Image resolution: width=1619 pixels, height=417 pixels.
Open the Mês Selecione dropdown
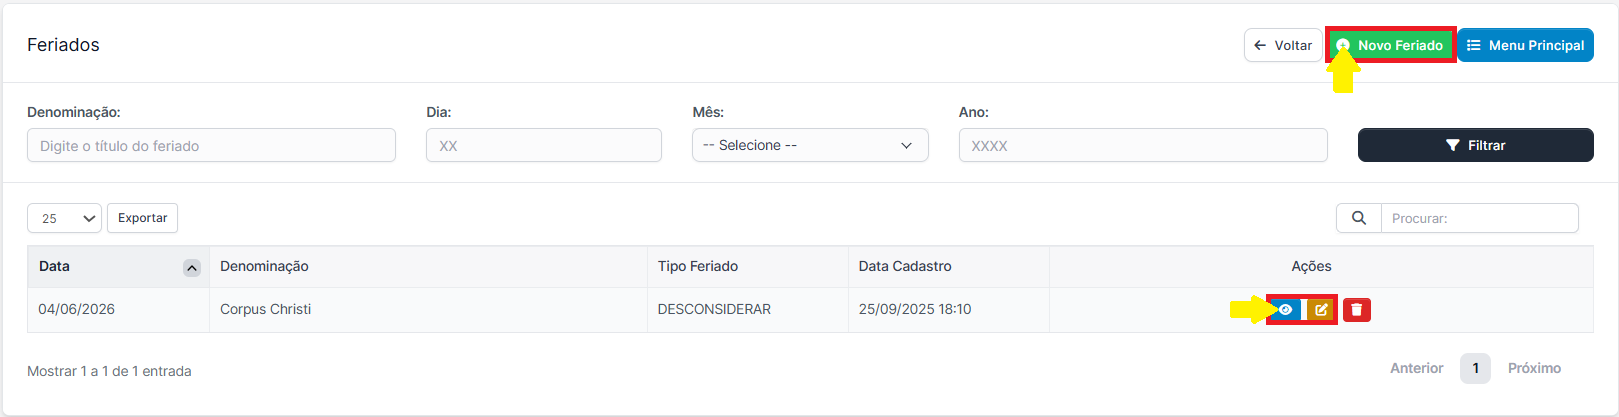tap(810, 145)
